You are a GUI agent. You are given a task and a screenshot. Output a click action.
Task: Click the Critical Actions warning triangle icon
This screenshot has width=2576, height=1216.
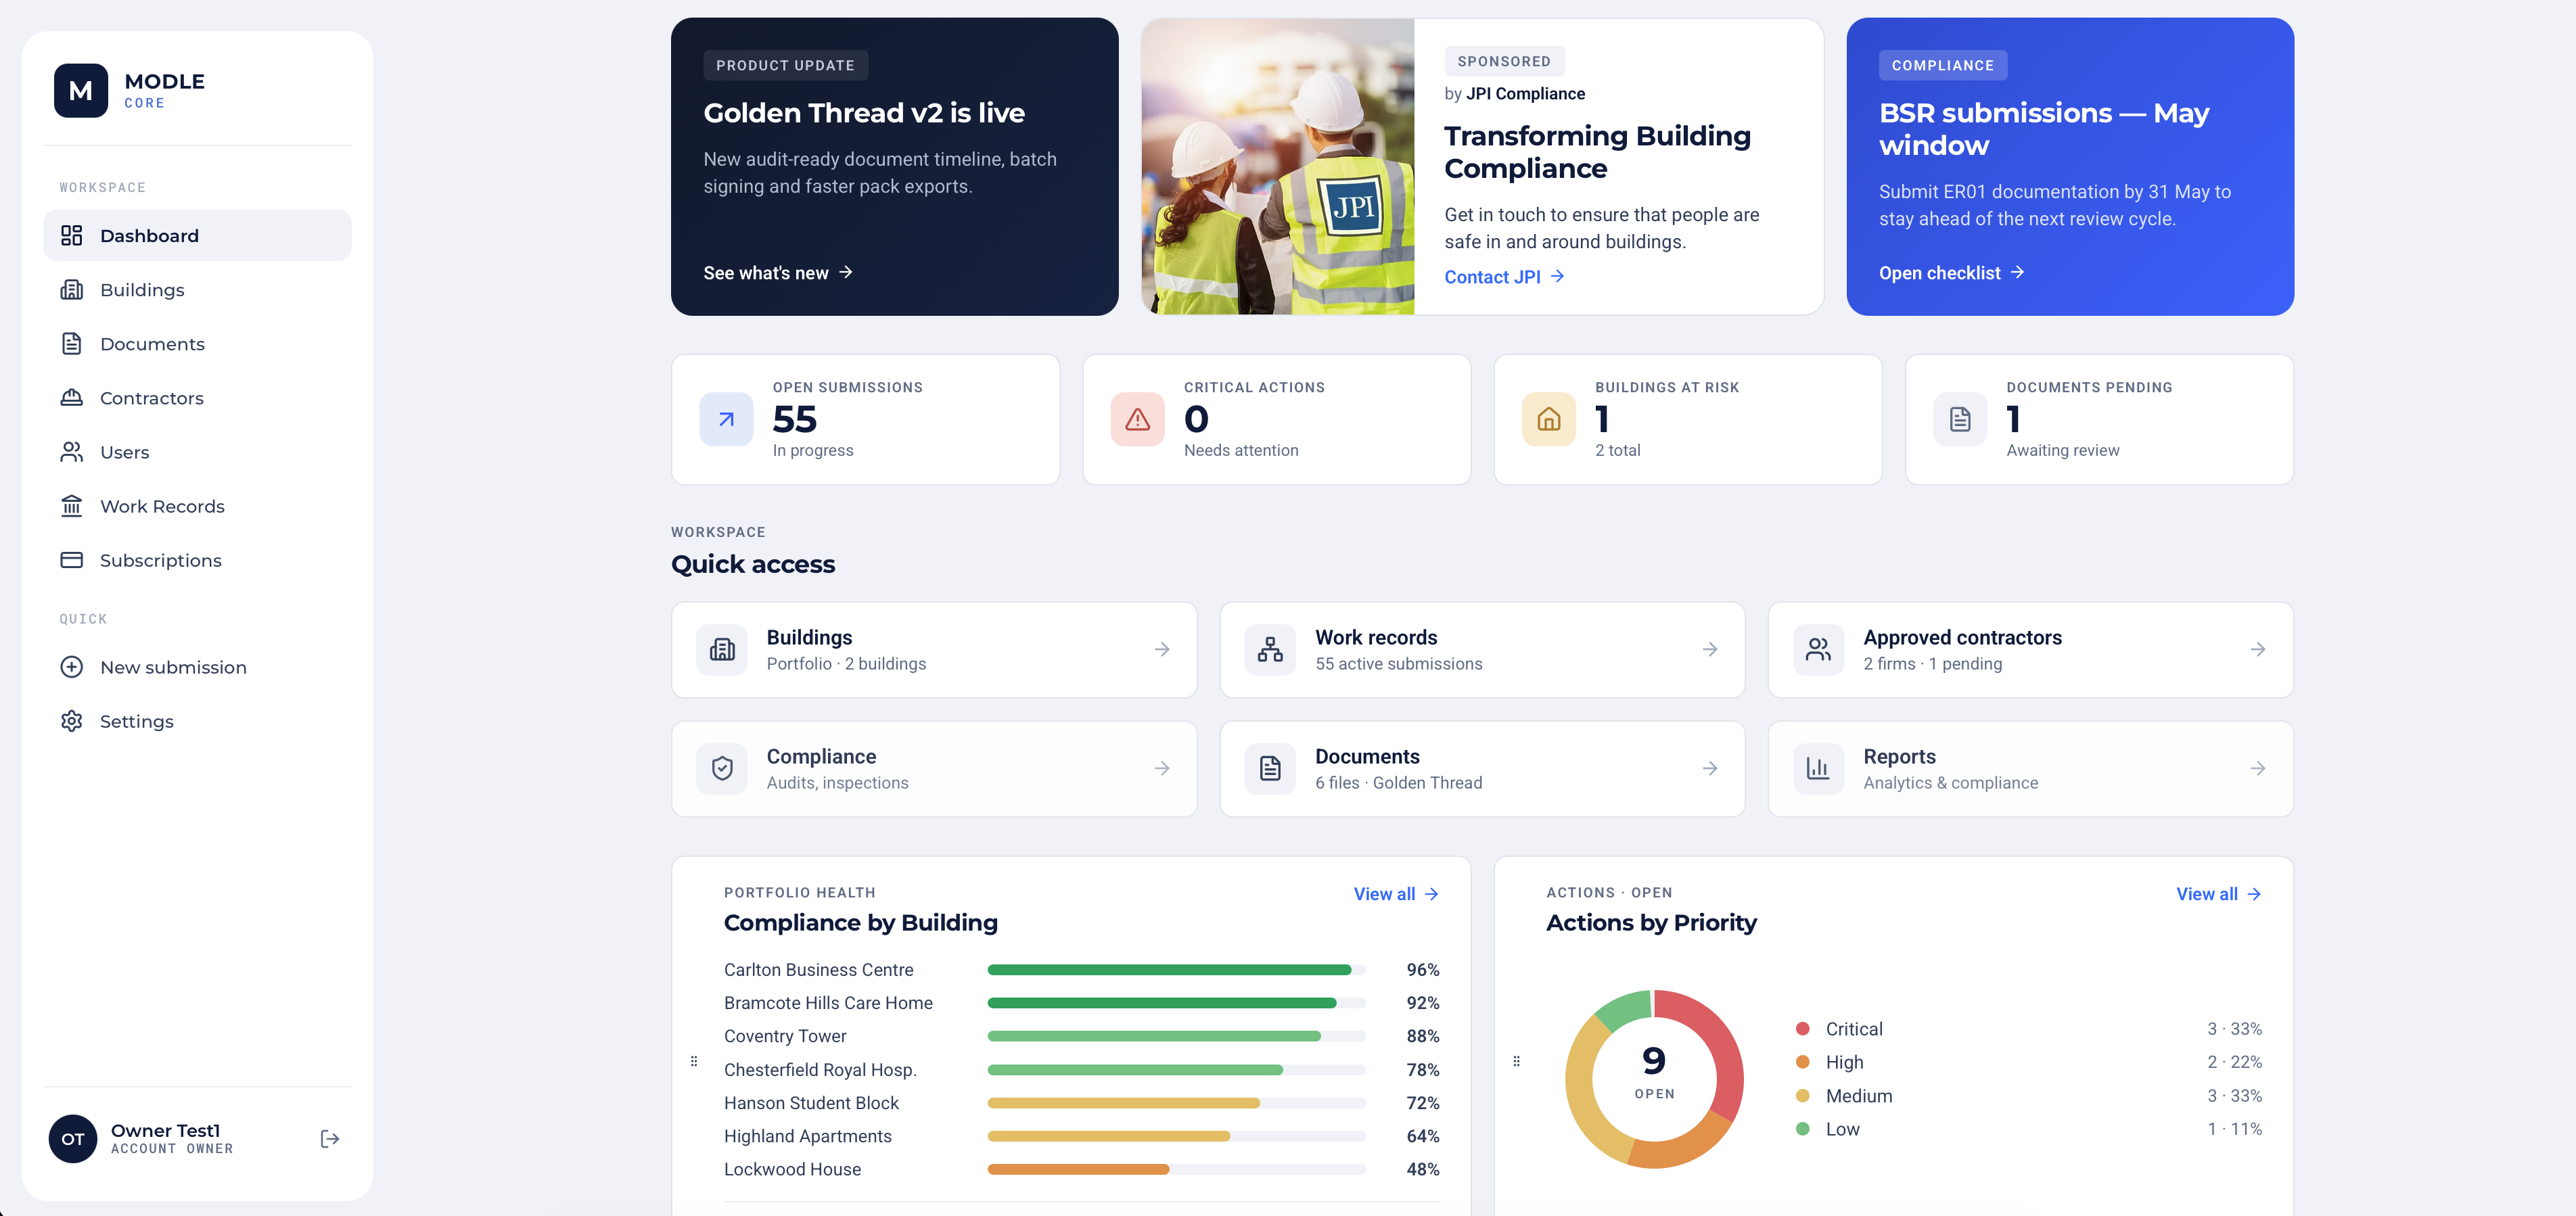tap(1137, 420)
